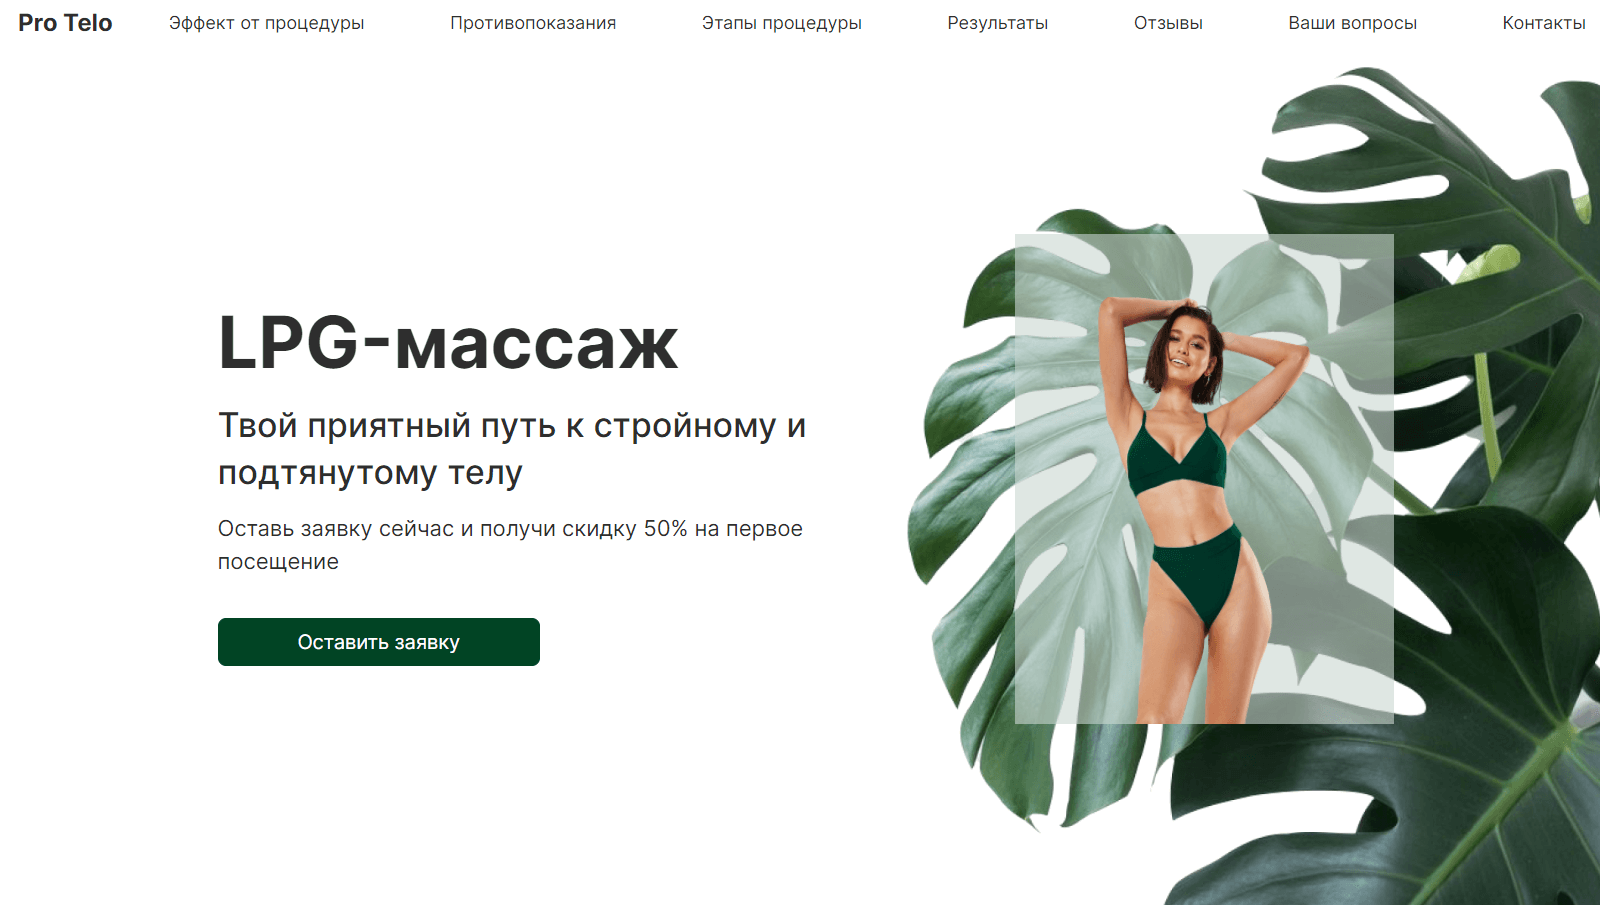Click the 50% discount offer text
Viewport: 1600px width, 905px height.
(510, 545)
